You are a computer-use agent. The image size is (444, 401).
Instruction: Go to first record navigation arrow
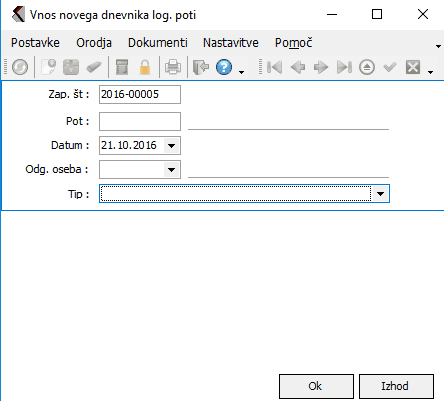[x=275, y=67]
